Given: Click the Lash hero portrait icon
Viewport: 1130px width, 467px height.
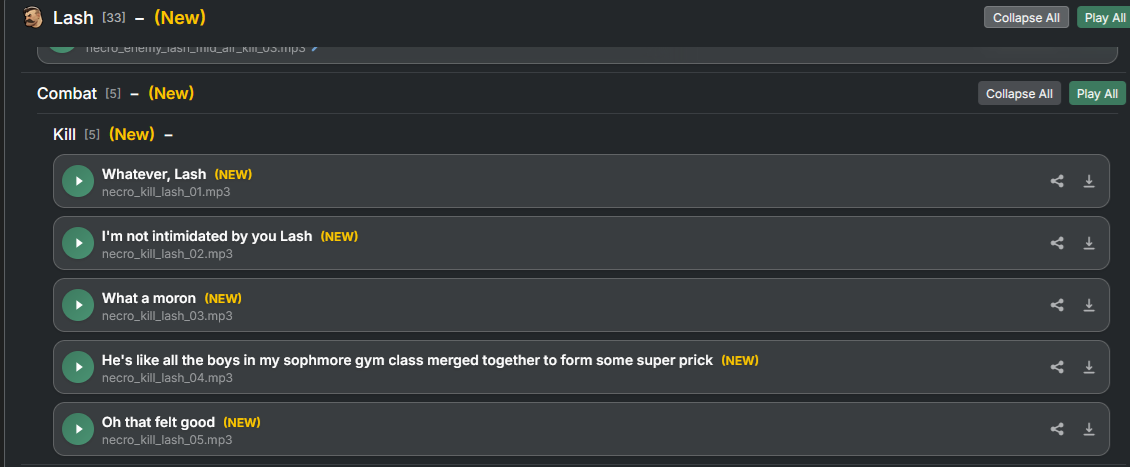Looking at the screenshot, I should click(x=32, y=17).
